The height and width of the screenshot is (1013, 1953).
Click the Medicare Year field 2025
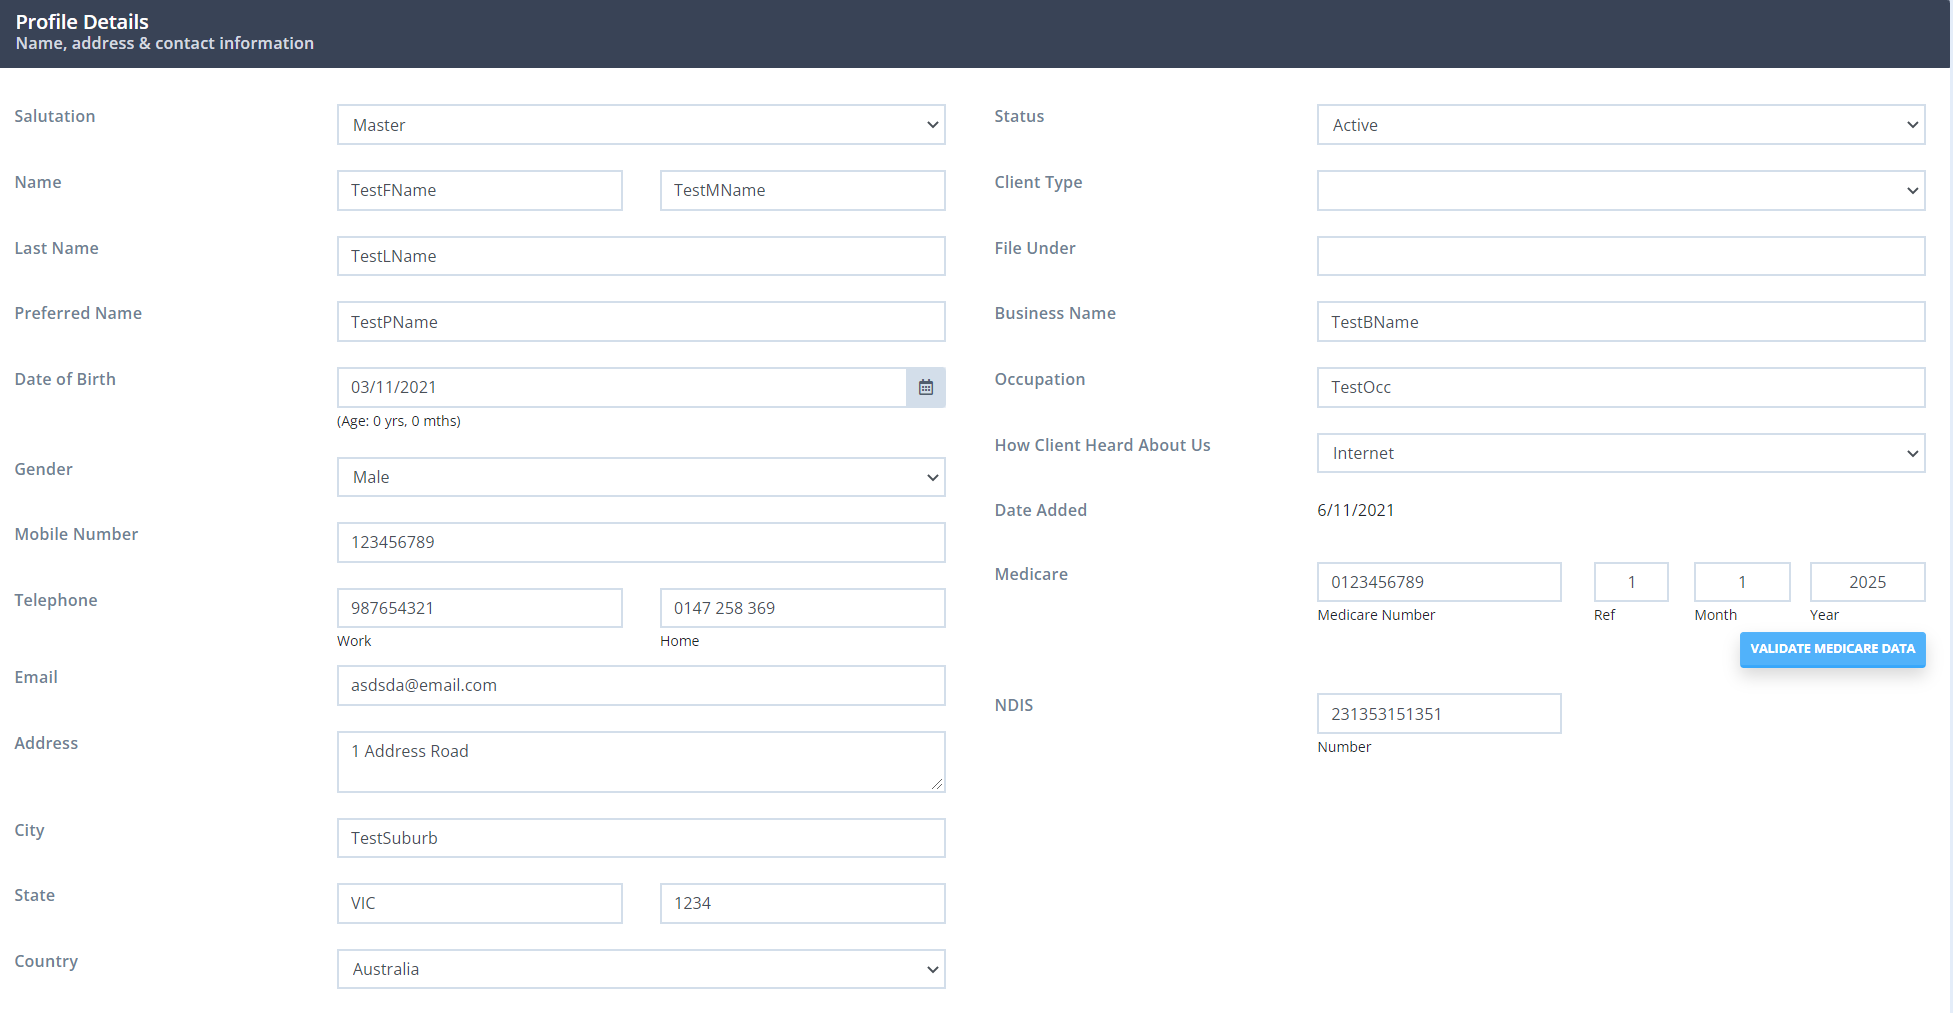tap(1867, 582)
